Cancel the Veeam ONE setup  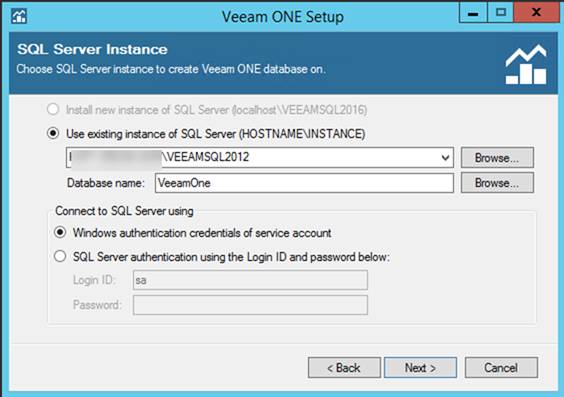[x=501, y=368]
